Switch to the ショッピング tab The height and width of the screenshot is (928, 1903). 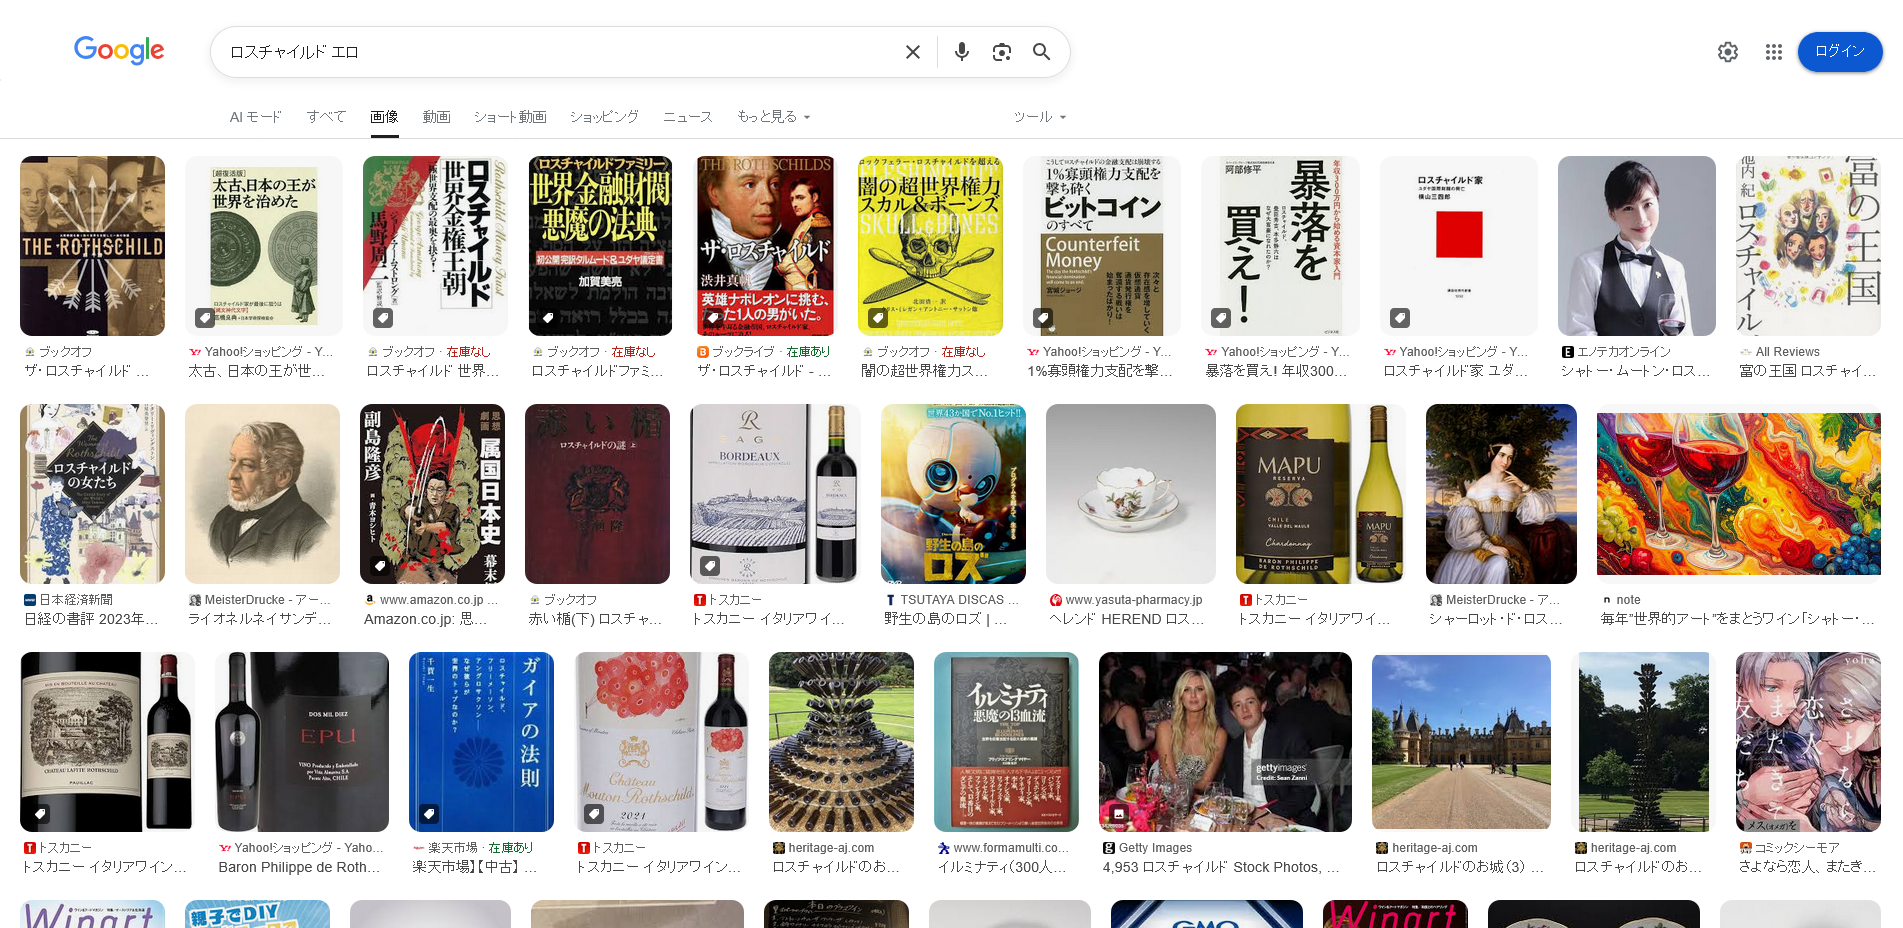[x=604, y=117]
